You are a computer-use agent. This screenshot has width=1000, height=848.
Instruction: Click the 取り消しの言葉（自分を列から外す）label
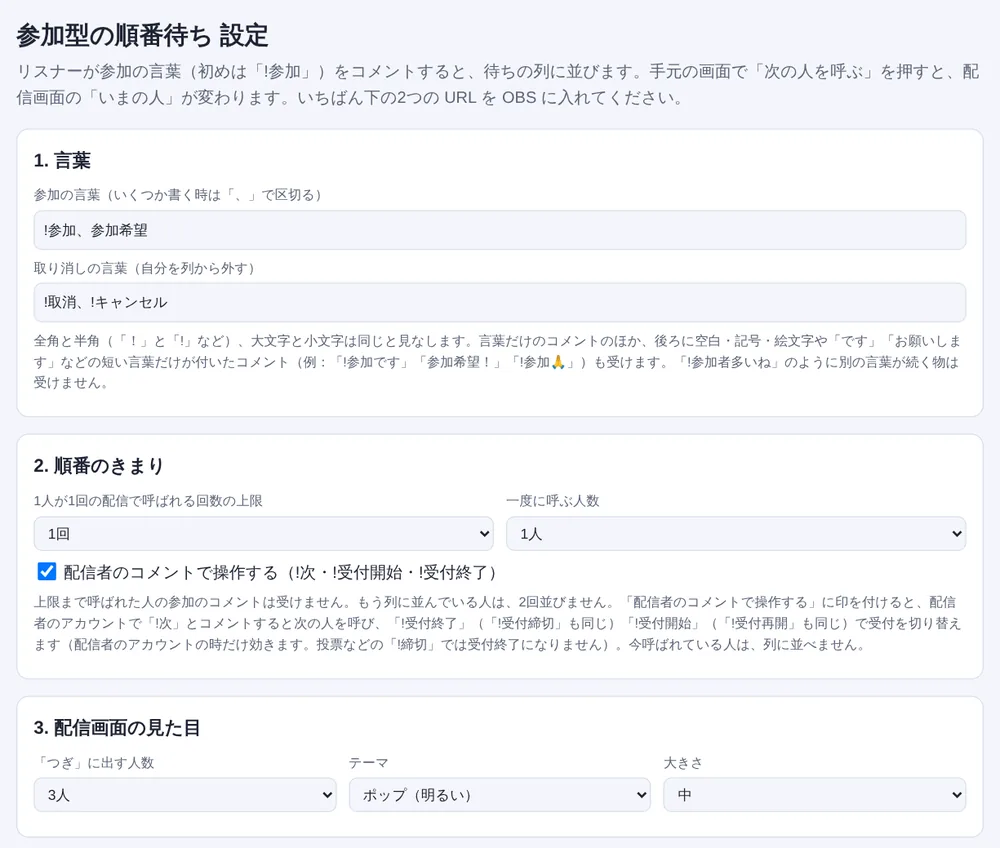[147, 268]
